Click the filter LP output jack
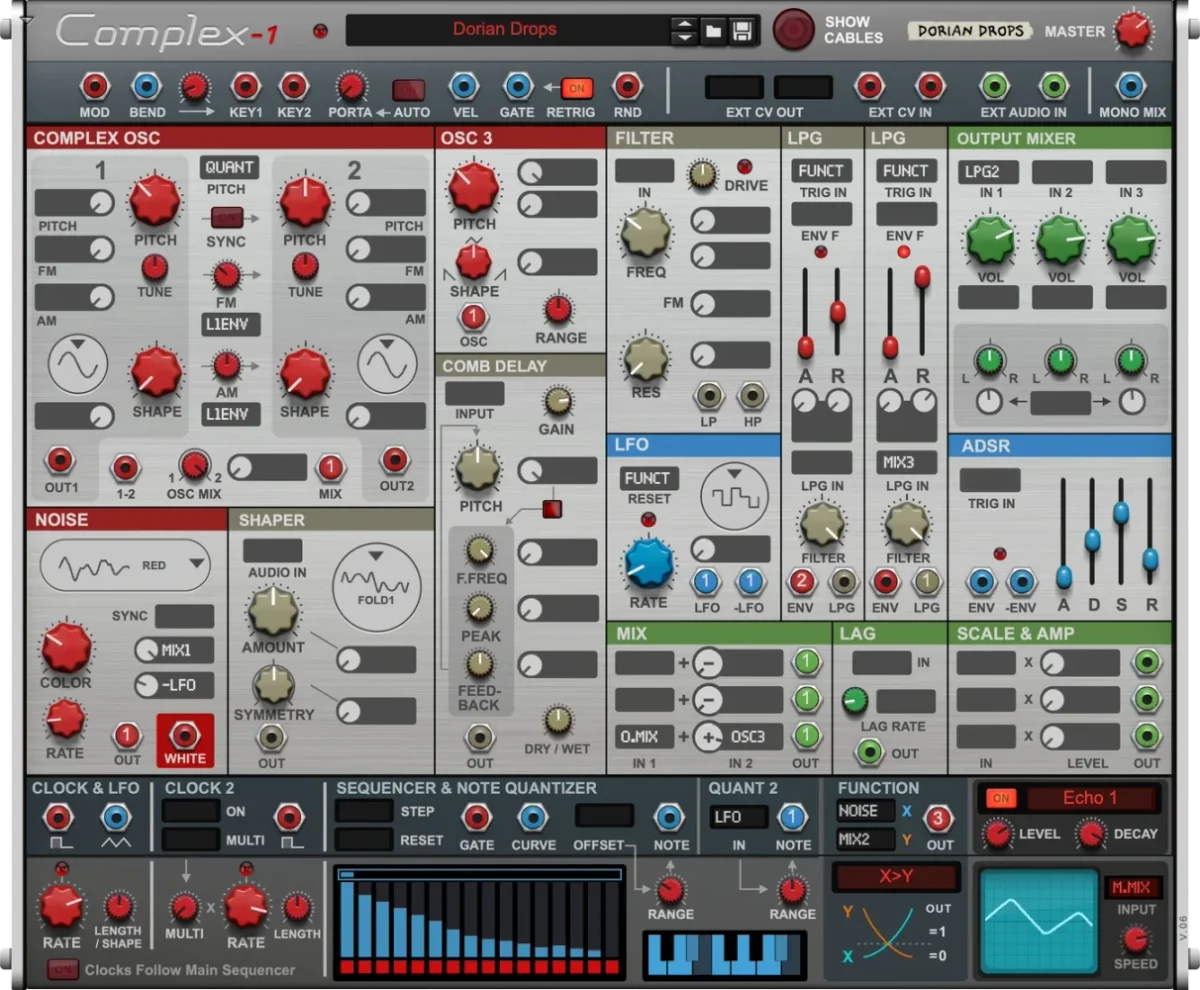 click(709, 396)
